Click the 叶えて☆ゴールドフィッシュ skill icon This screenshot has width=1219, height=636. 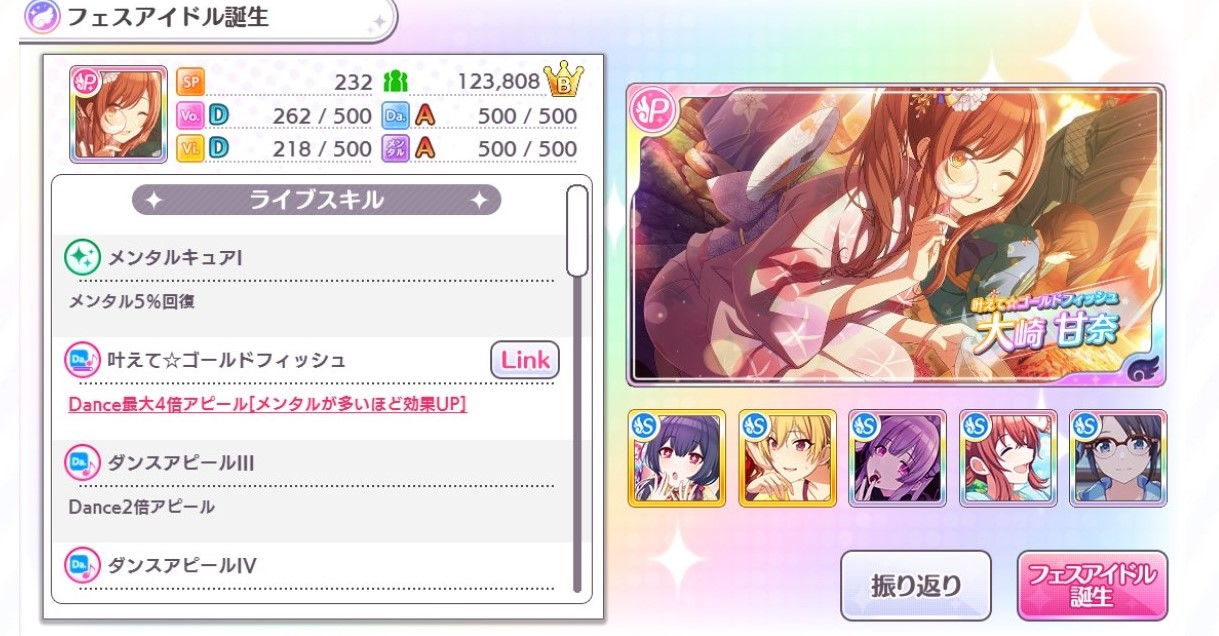pos(82,360)
